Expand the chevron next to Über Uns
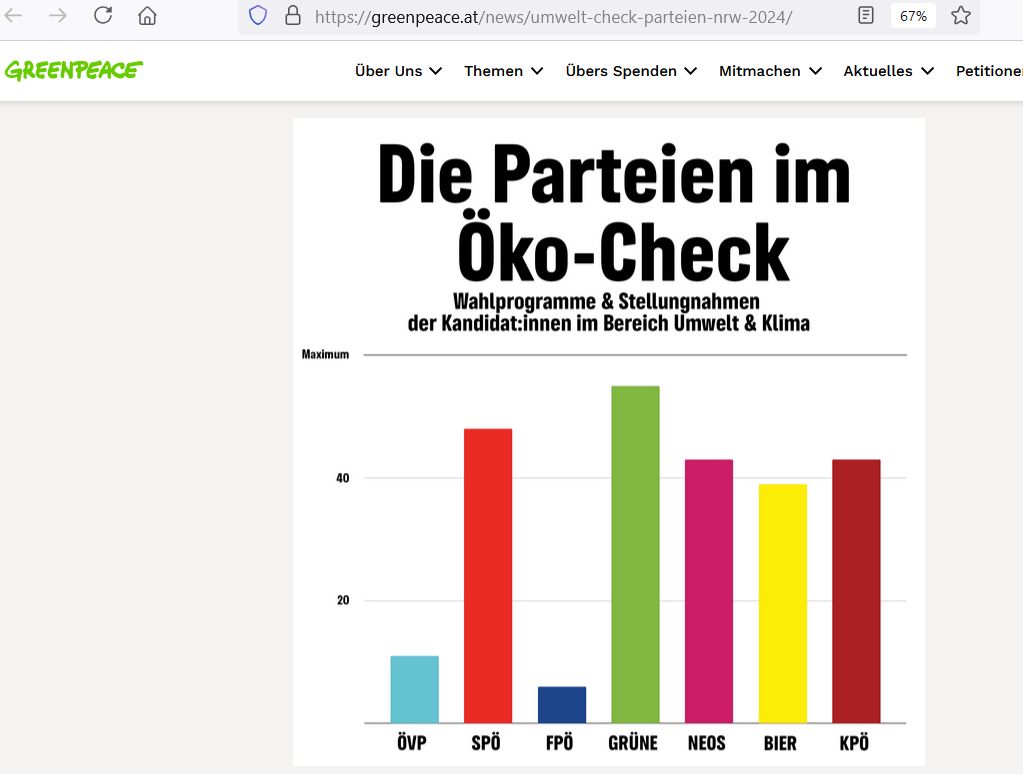1023x774 pixels. [436, 71]
